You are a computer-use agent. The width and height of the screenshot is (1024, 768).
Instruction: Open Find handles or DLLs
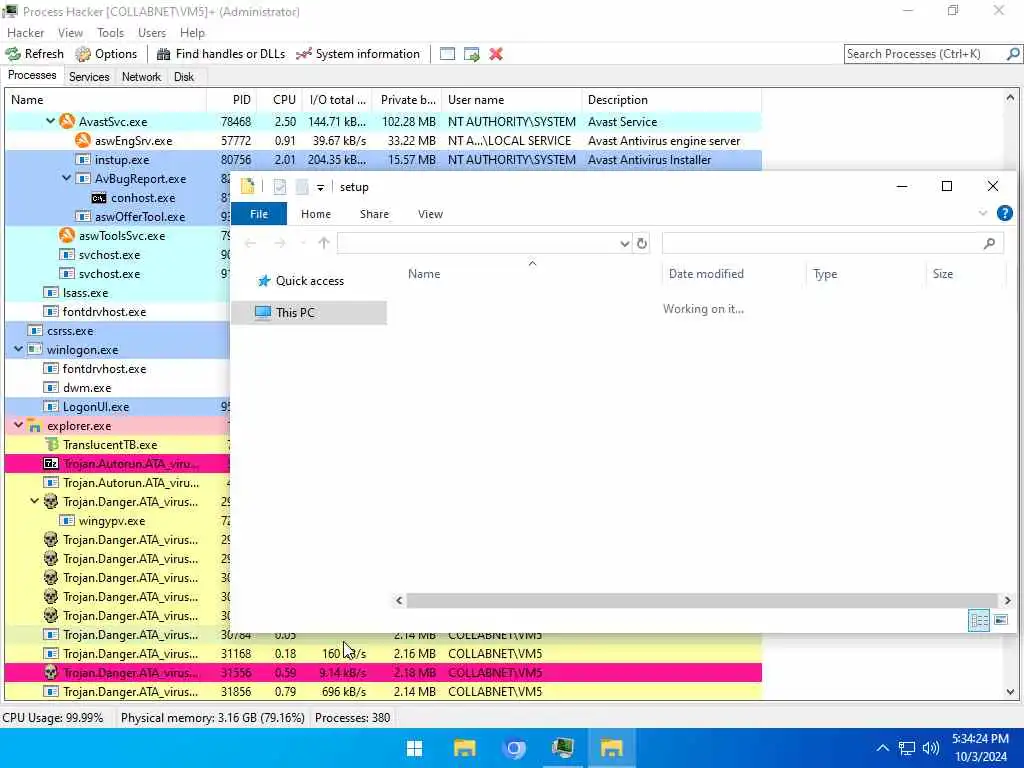pos(221,54)
